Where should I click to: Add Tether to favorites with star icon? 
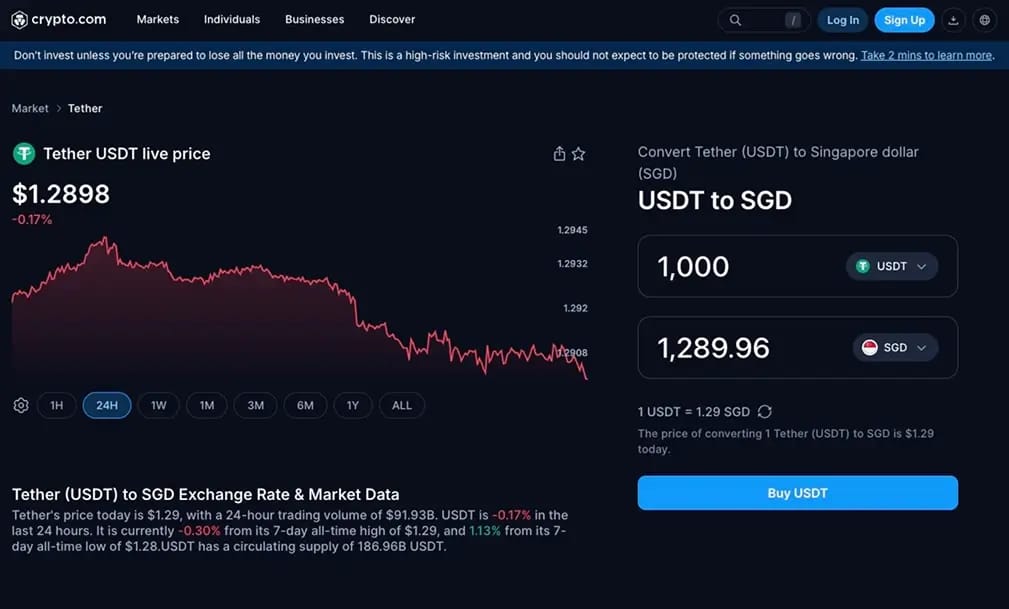click(x=579, y=154)
